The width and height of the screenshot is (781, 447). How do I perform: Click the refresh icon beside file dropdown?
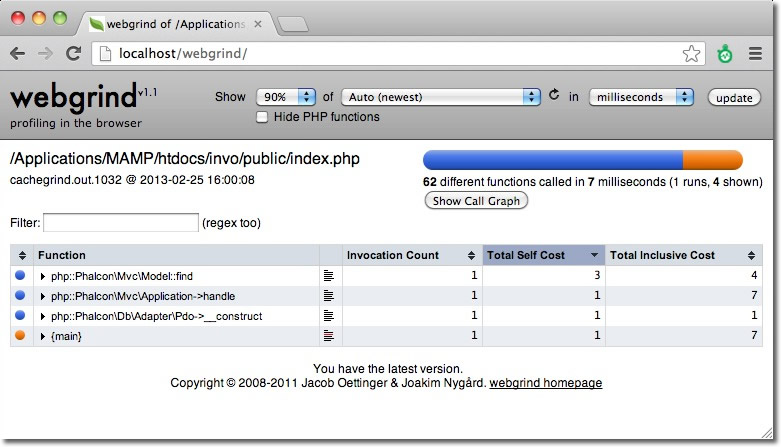coord(555,96)
